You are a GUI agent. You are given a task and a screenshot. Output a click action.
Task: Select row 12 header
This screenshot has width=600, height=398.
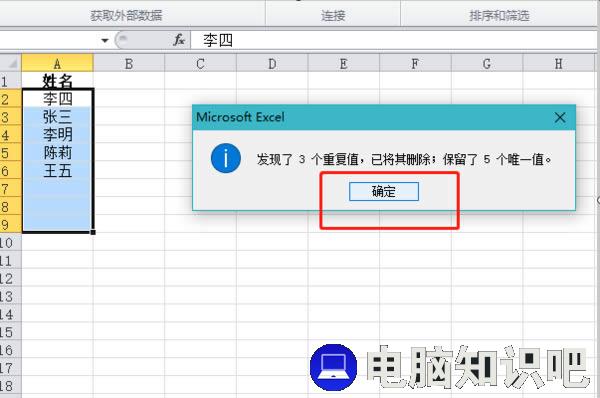pyautogui.click(x=11, y=278)
